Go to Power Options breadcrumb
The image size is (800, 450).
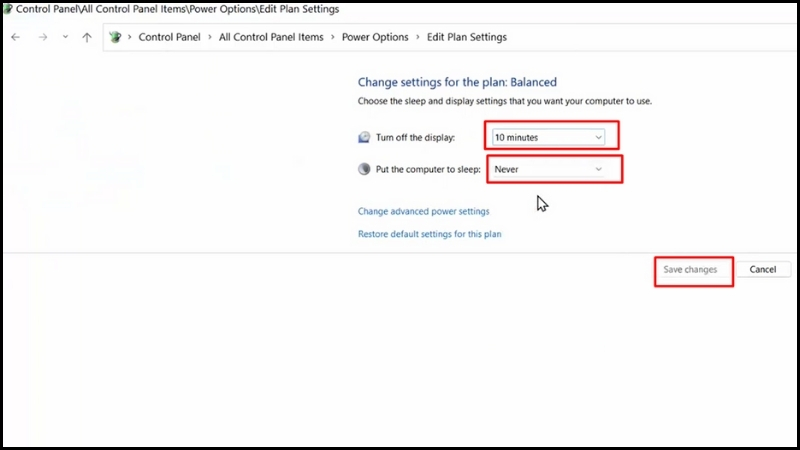pyautogui.click(x=375, y=37)
